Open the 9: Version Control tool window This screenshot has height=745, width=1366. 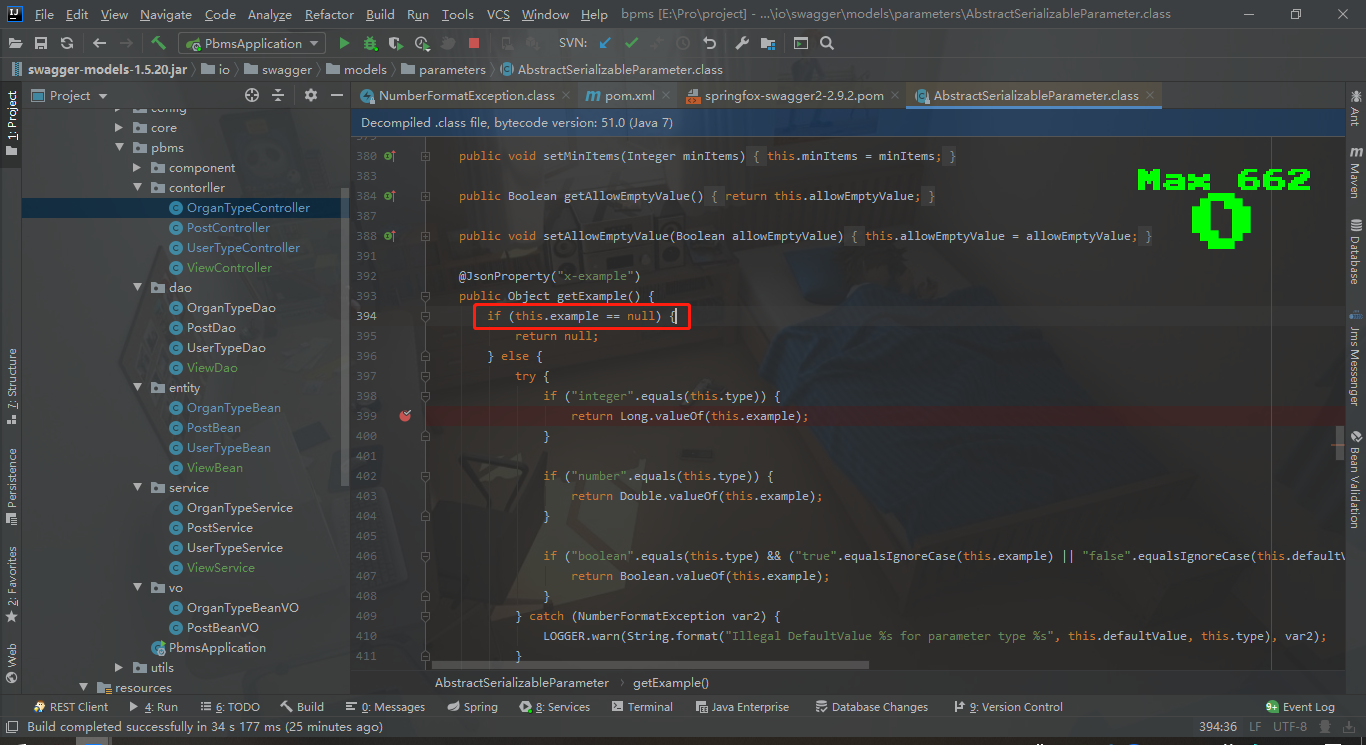coord(1008,707)
